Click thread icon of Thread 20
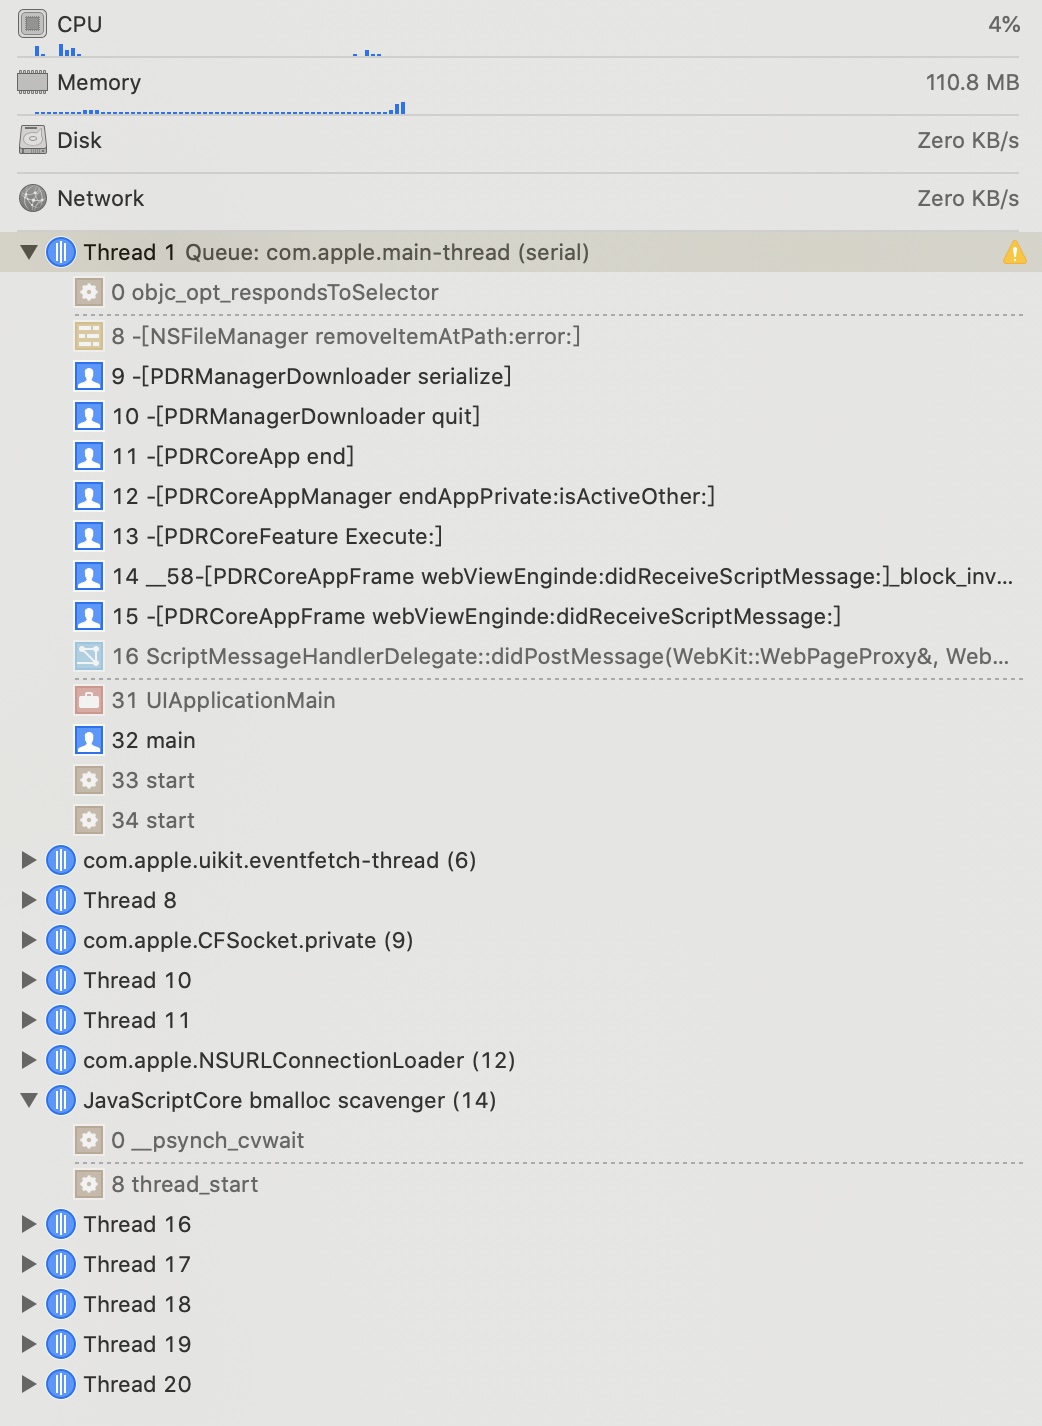 [61, 1384]
